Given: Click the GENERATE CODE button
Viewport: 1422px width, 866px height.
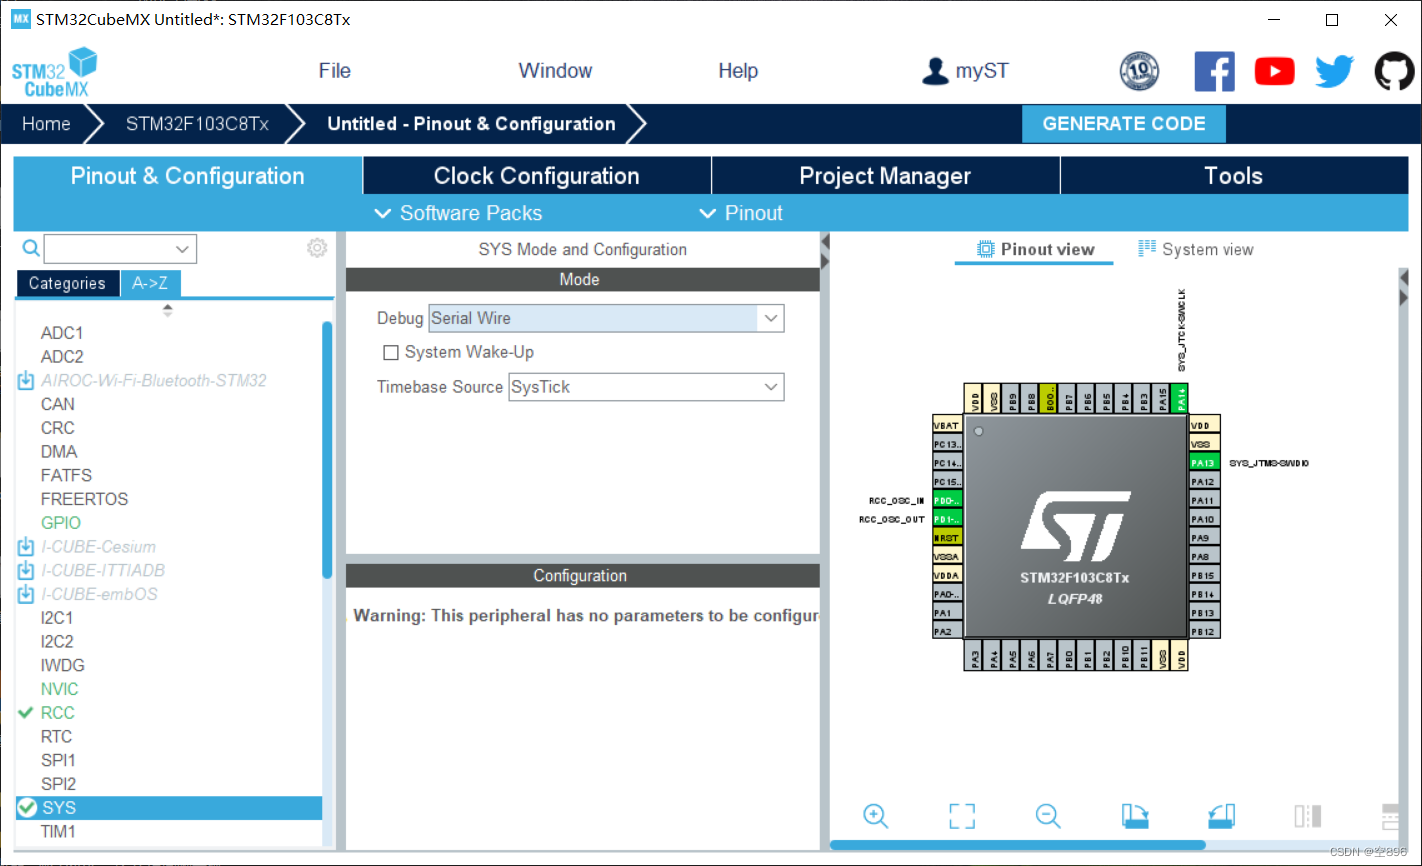Looking at the screenshot, I should 1124,124.
